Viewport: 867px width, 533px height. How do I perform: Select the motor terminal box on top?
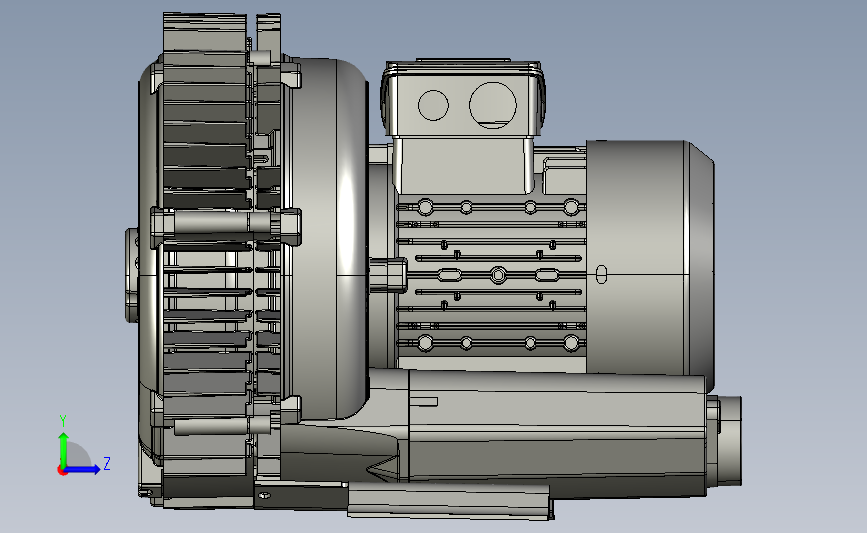pyautogui.click(x=463, y=126)
